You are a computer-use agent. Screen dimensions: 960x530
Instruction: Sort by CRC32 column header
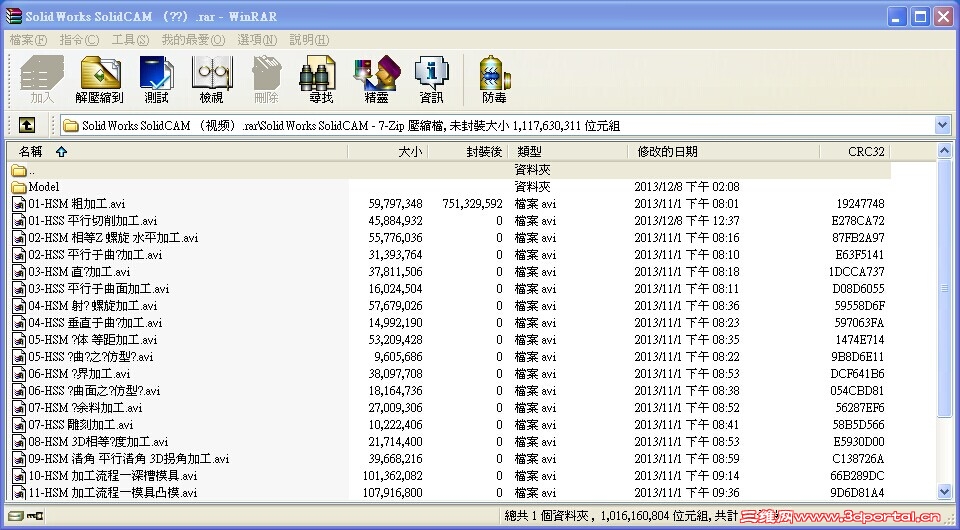pyautogui.click(x=855, y=152)
